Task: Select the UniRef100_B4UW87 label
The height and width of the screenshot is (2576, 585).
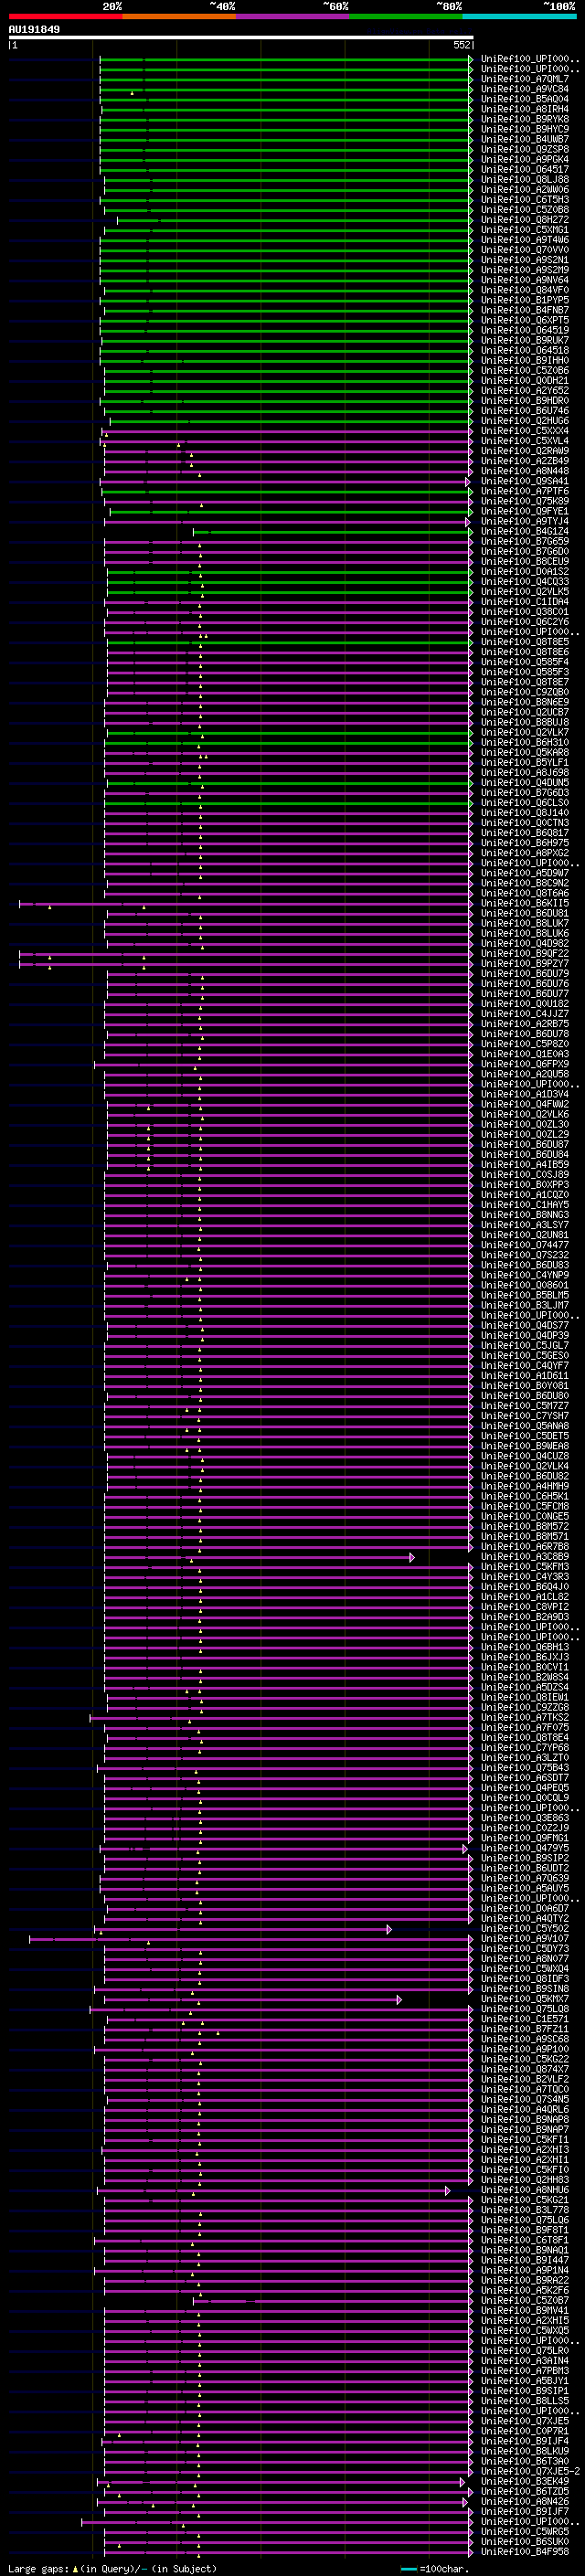Action: tap(525, 139)
